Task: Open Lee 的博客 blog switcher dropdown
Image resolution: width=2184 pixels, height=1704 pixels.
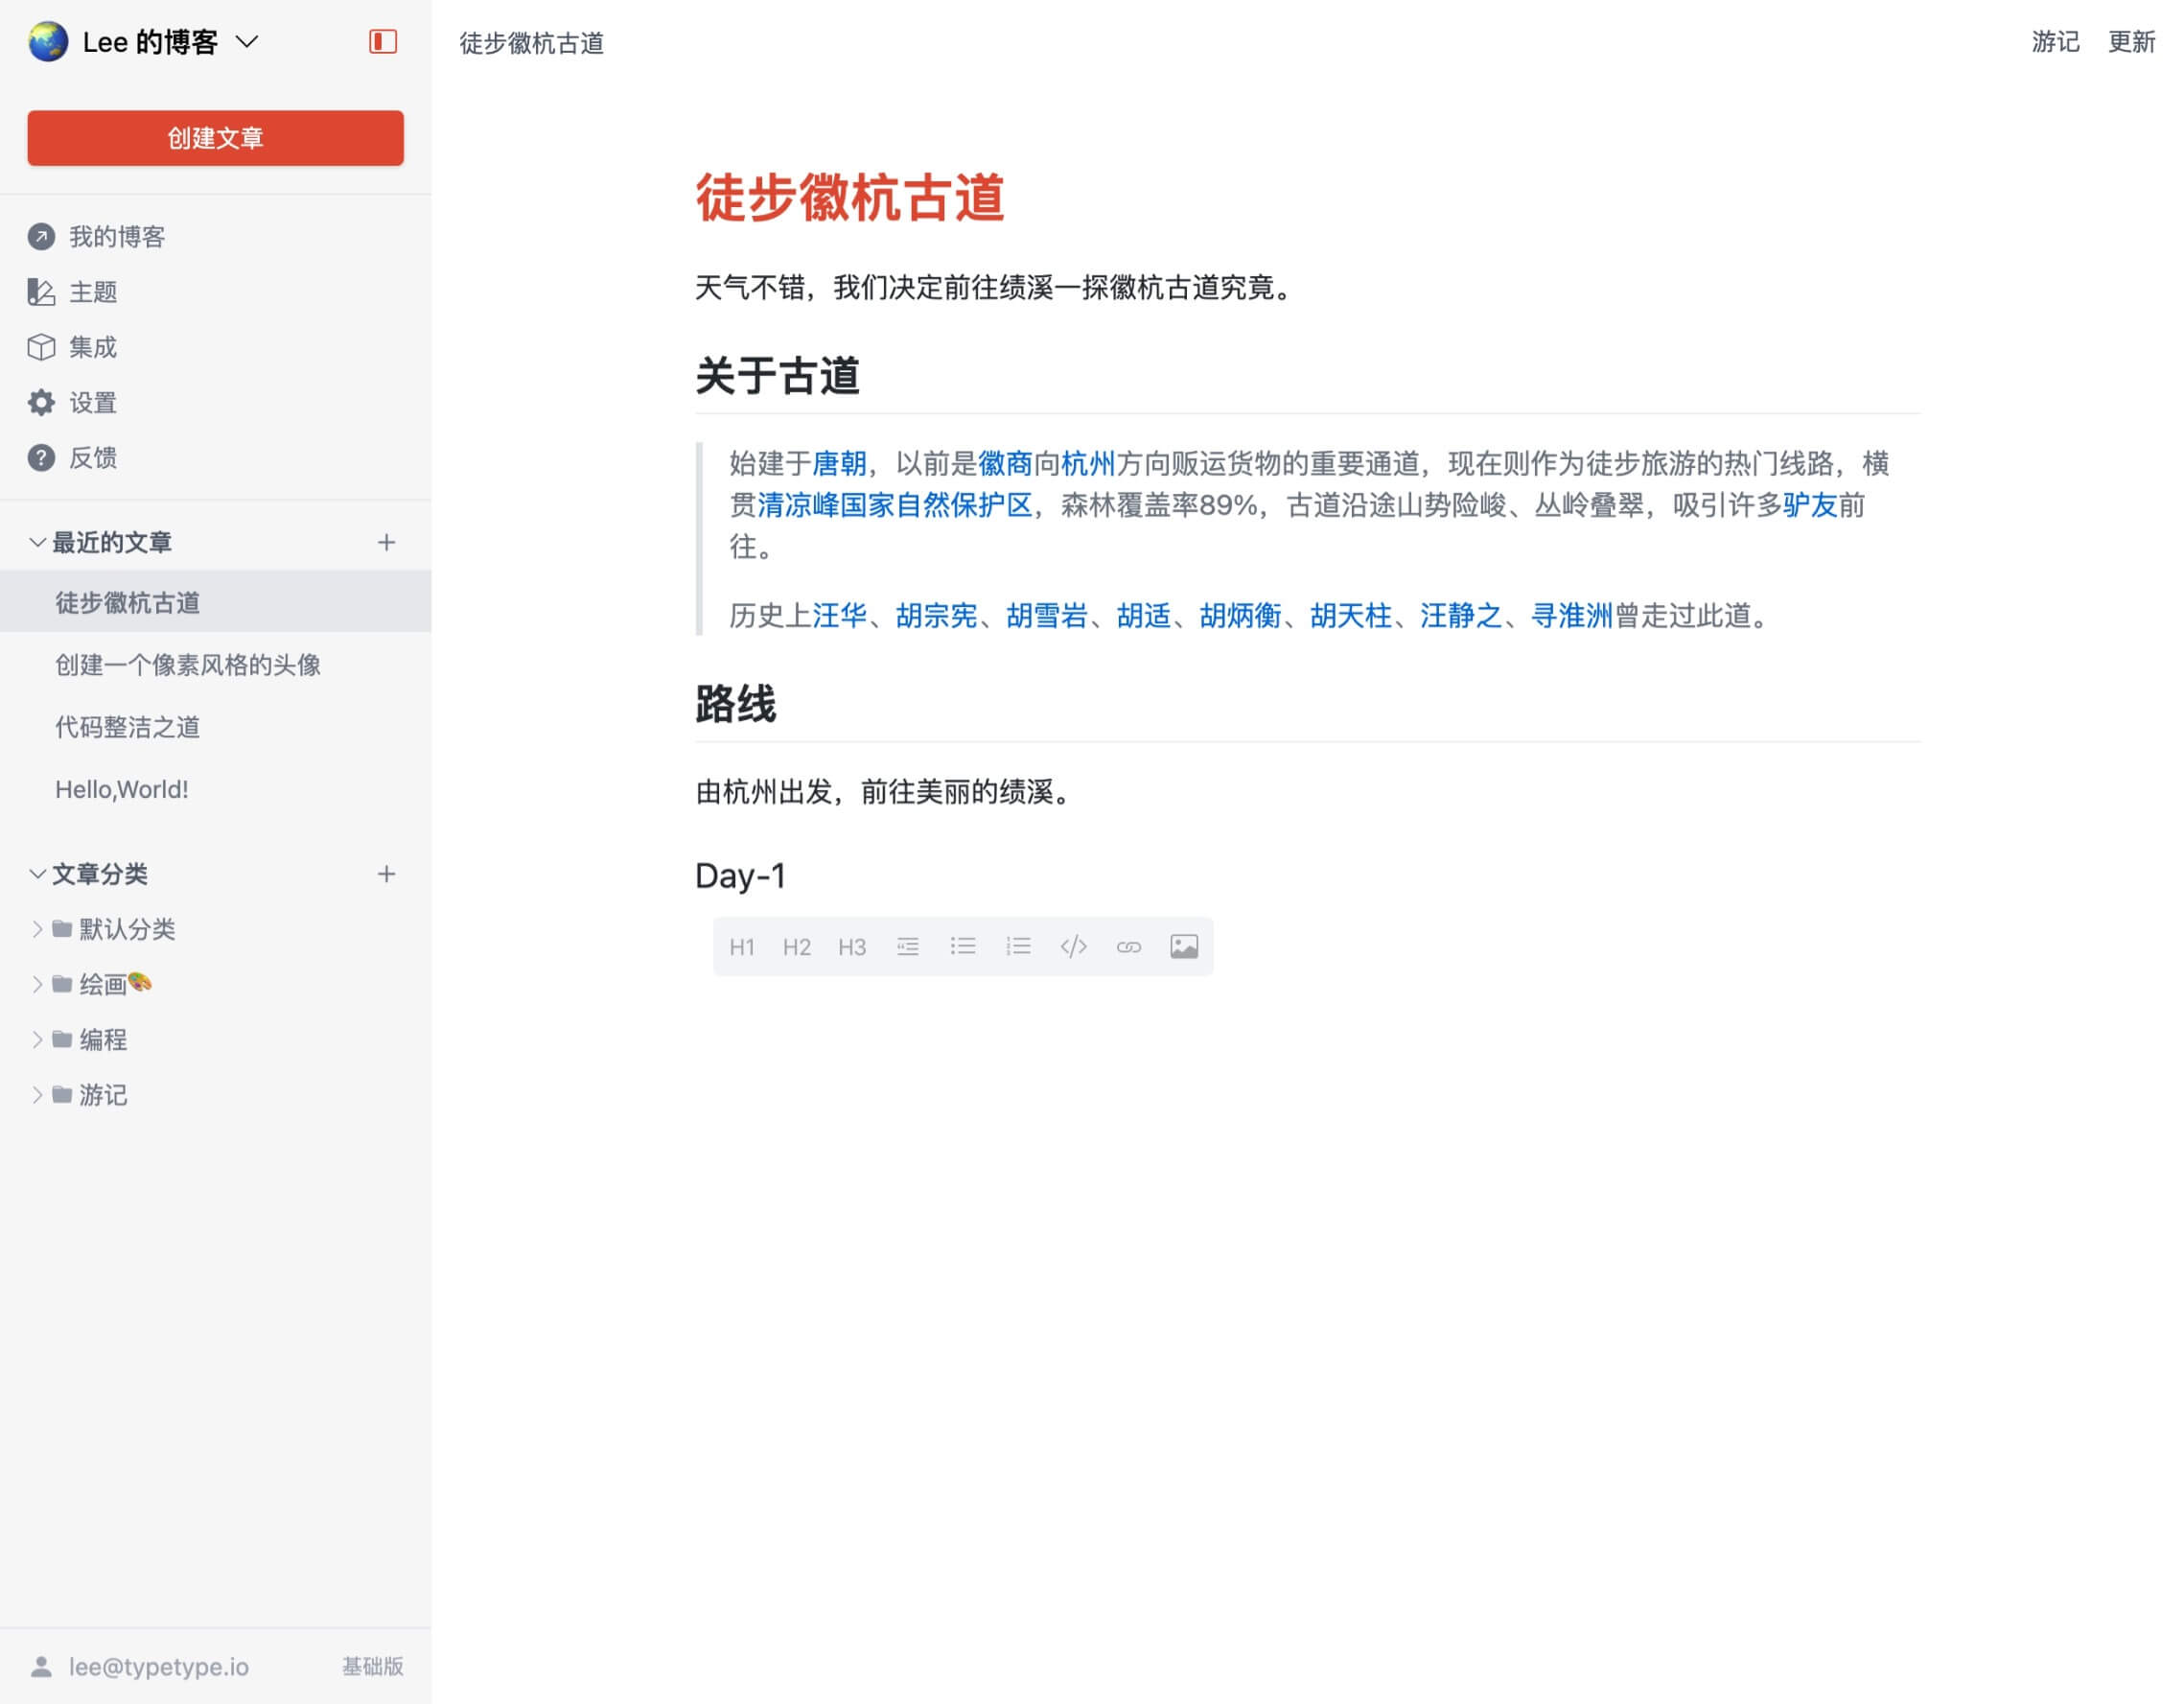Action: (x=246, y=42)
